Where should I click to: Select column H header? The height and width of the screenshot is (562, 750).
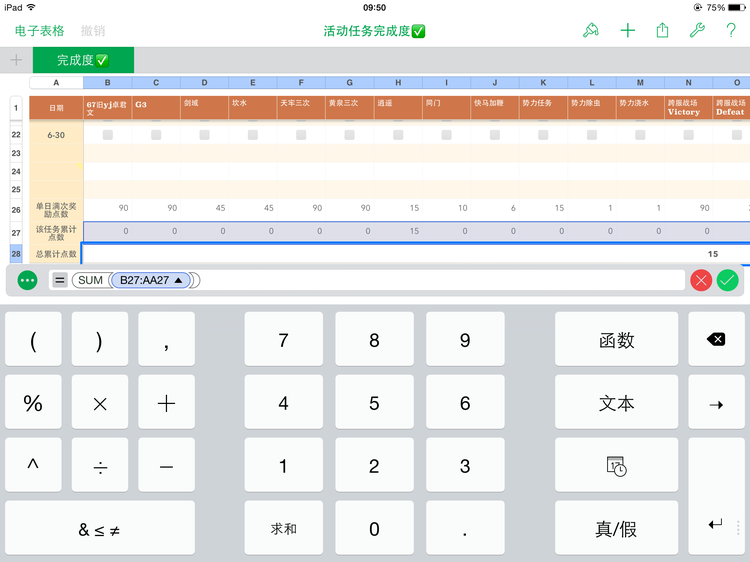coord(398,83)
